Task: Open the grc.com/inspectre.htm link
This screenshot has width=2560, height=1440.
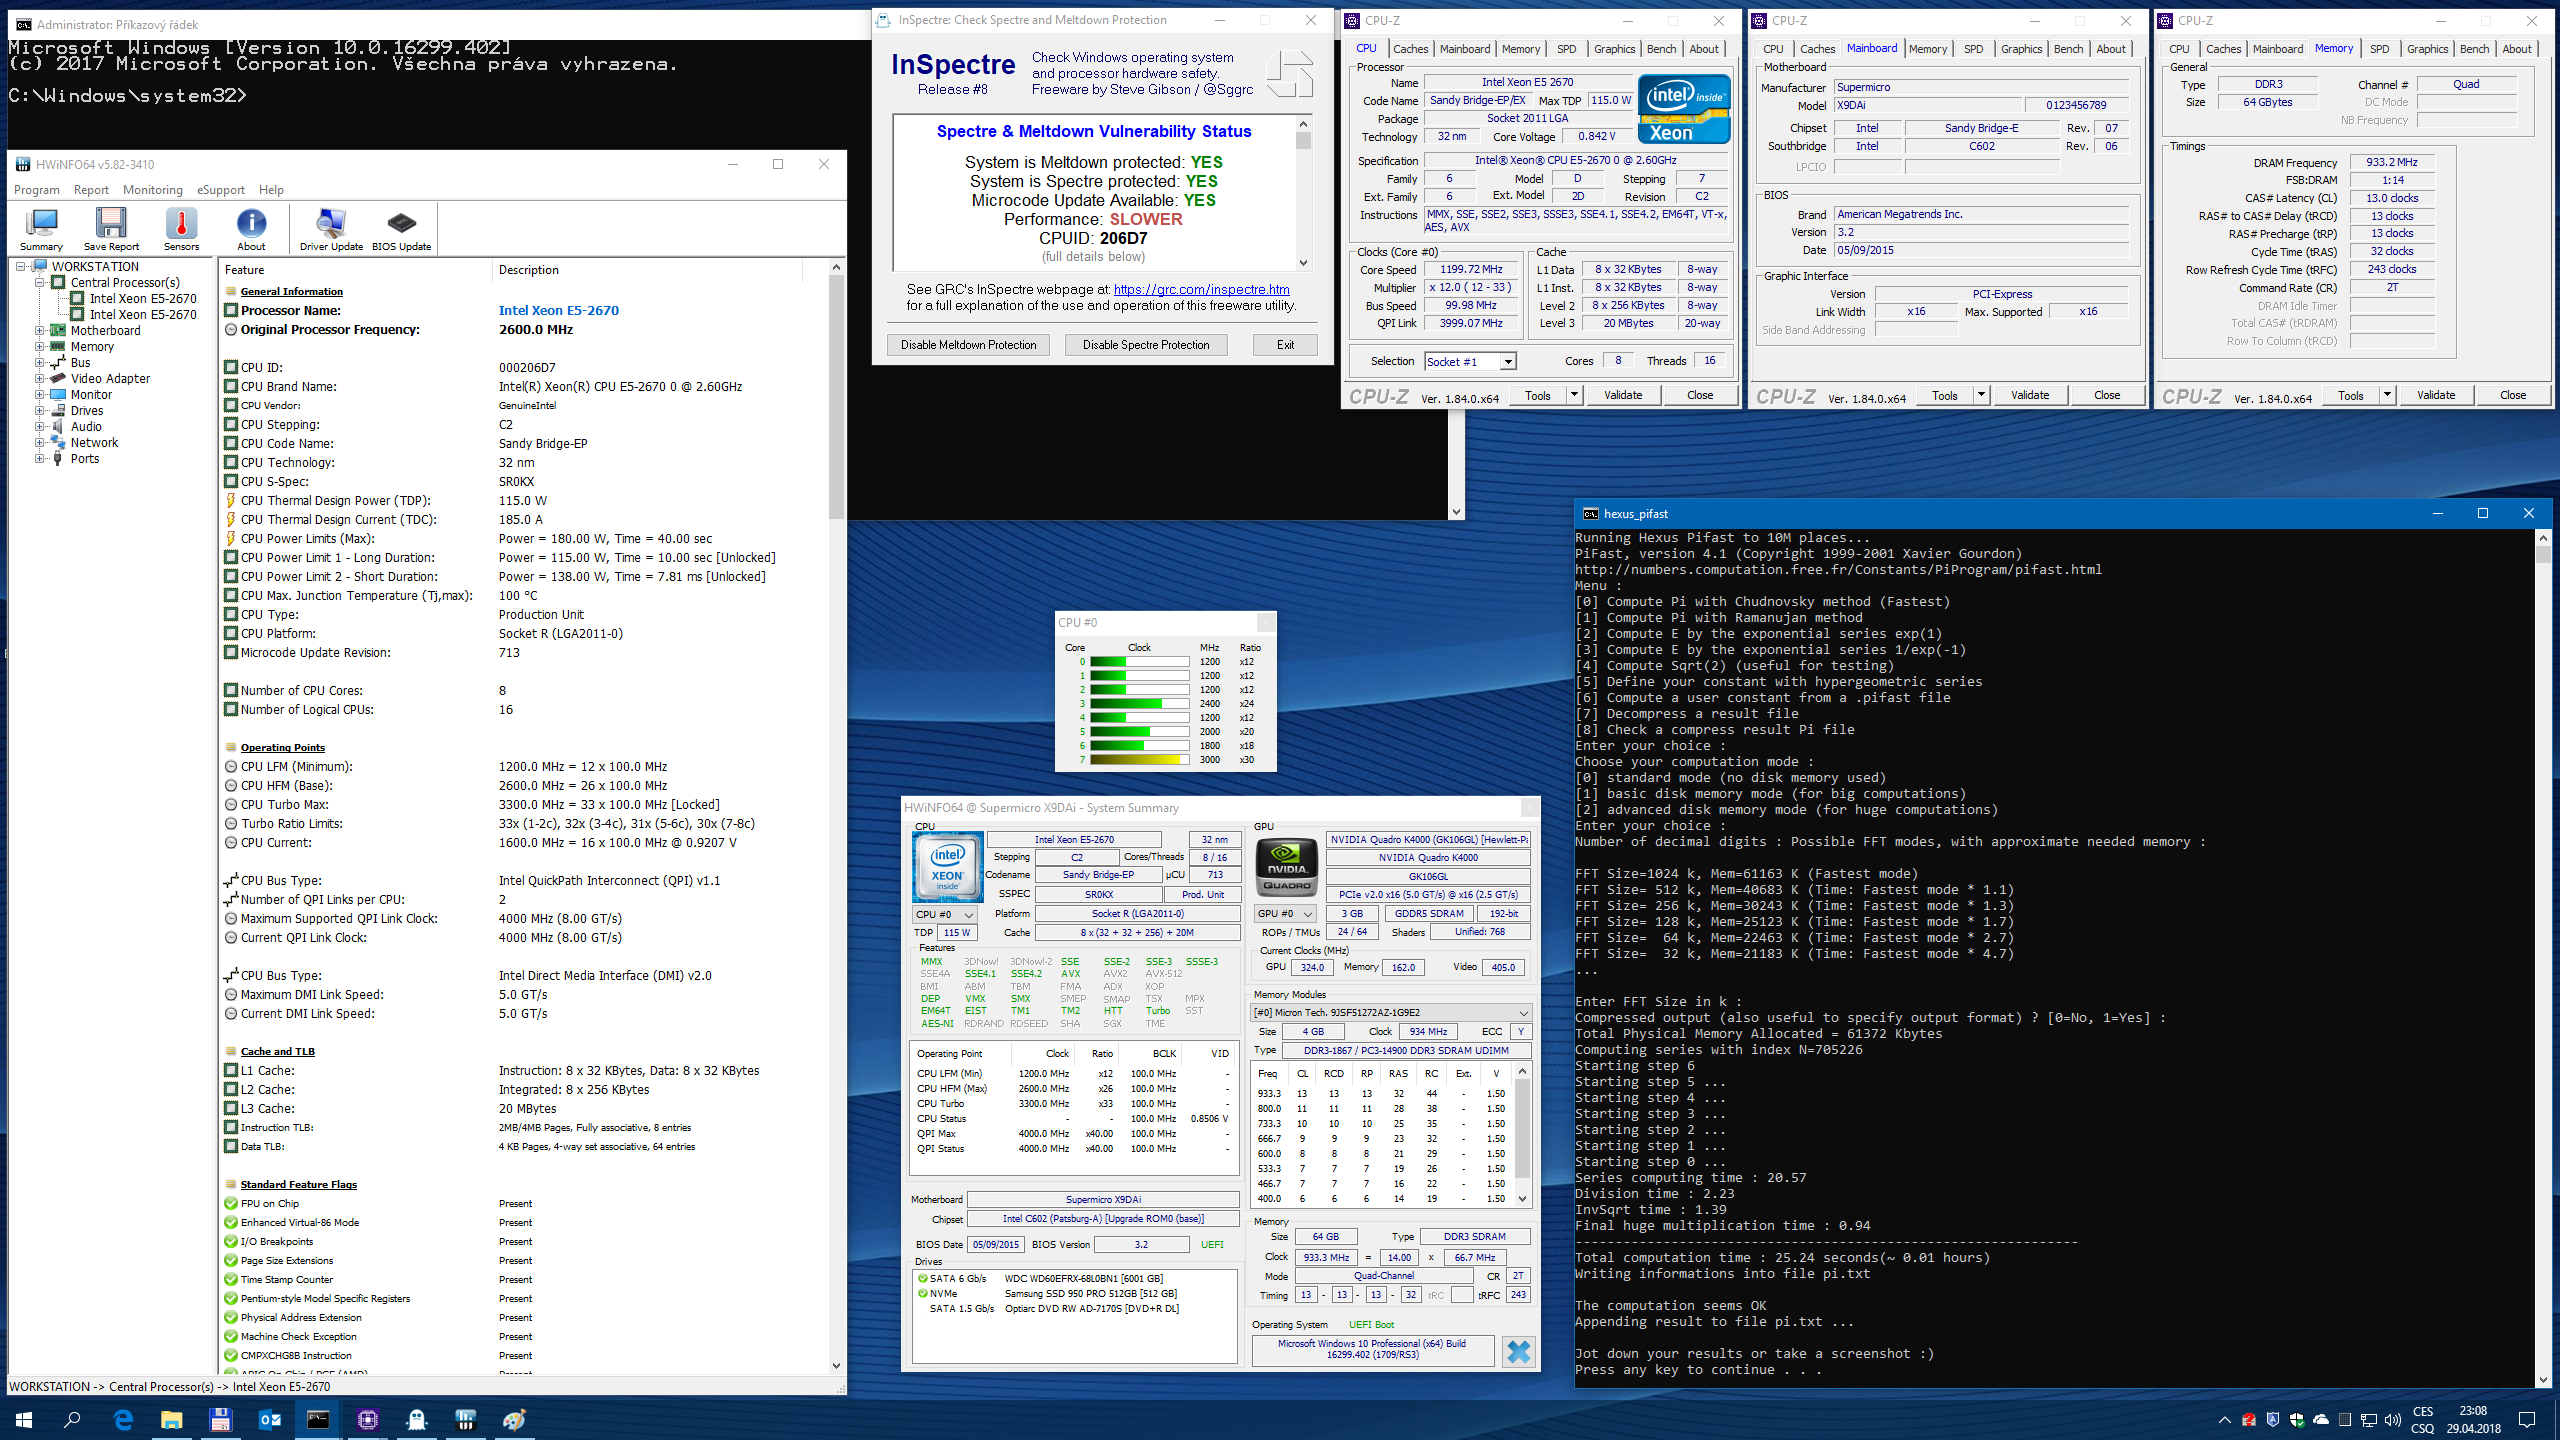Action: tap(1201, 289)
